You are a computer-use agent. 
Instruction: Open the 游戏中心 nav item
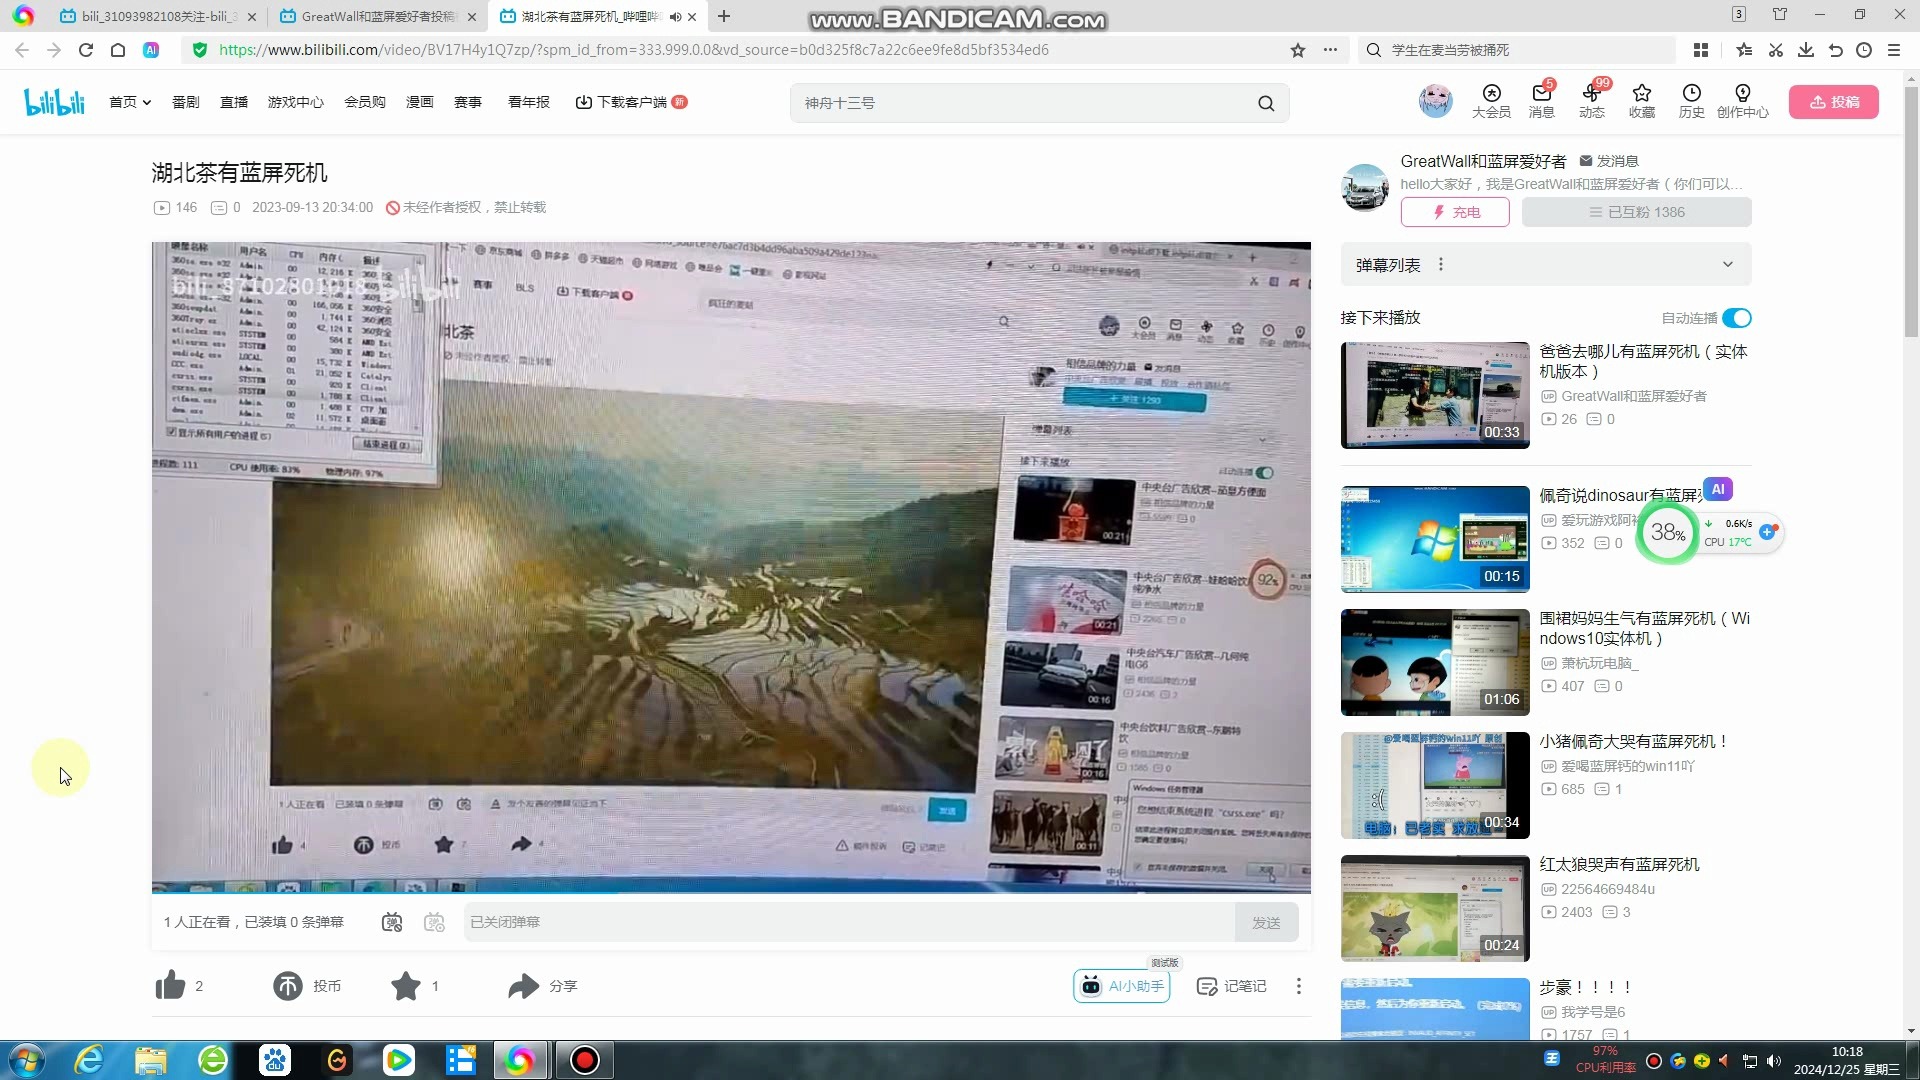pos(296,102)
